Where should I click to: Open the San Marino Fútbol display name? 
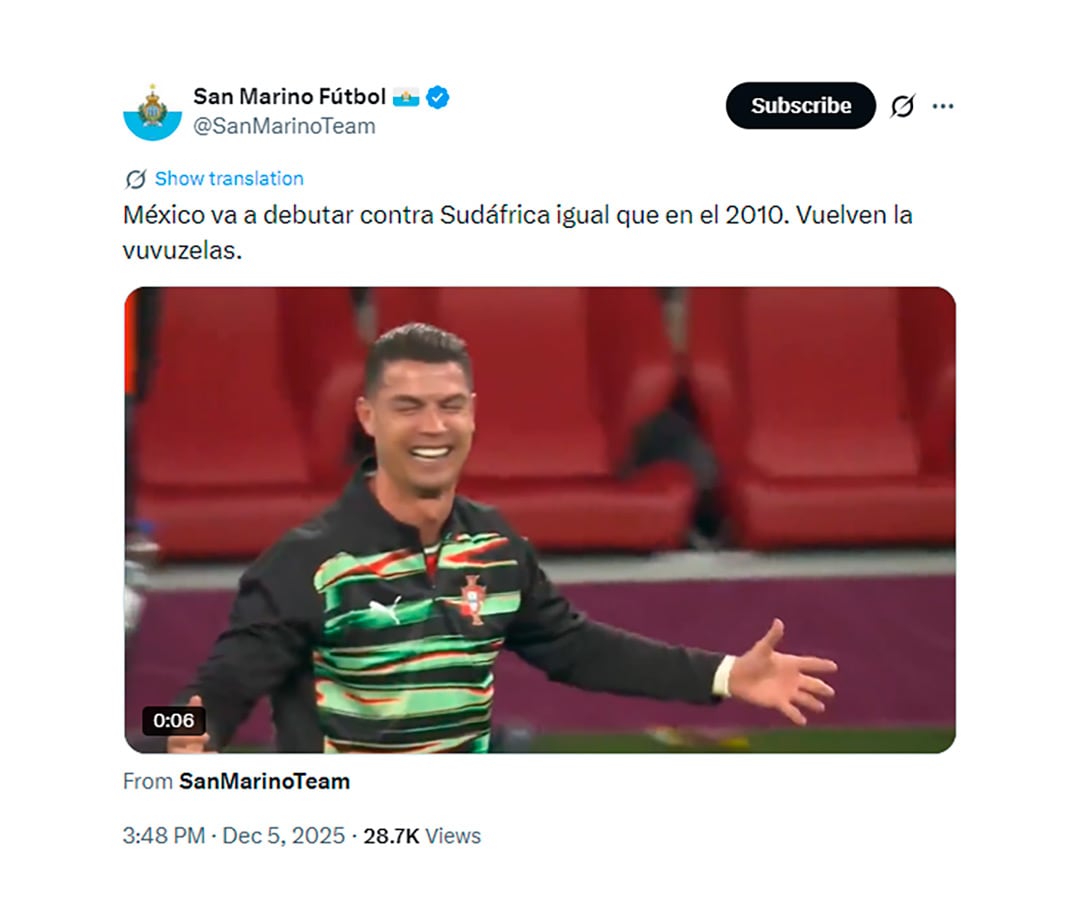click(x=289, y=96)
